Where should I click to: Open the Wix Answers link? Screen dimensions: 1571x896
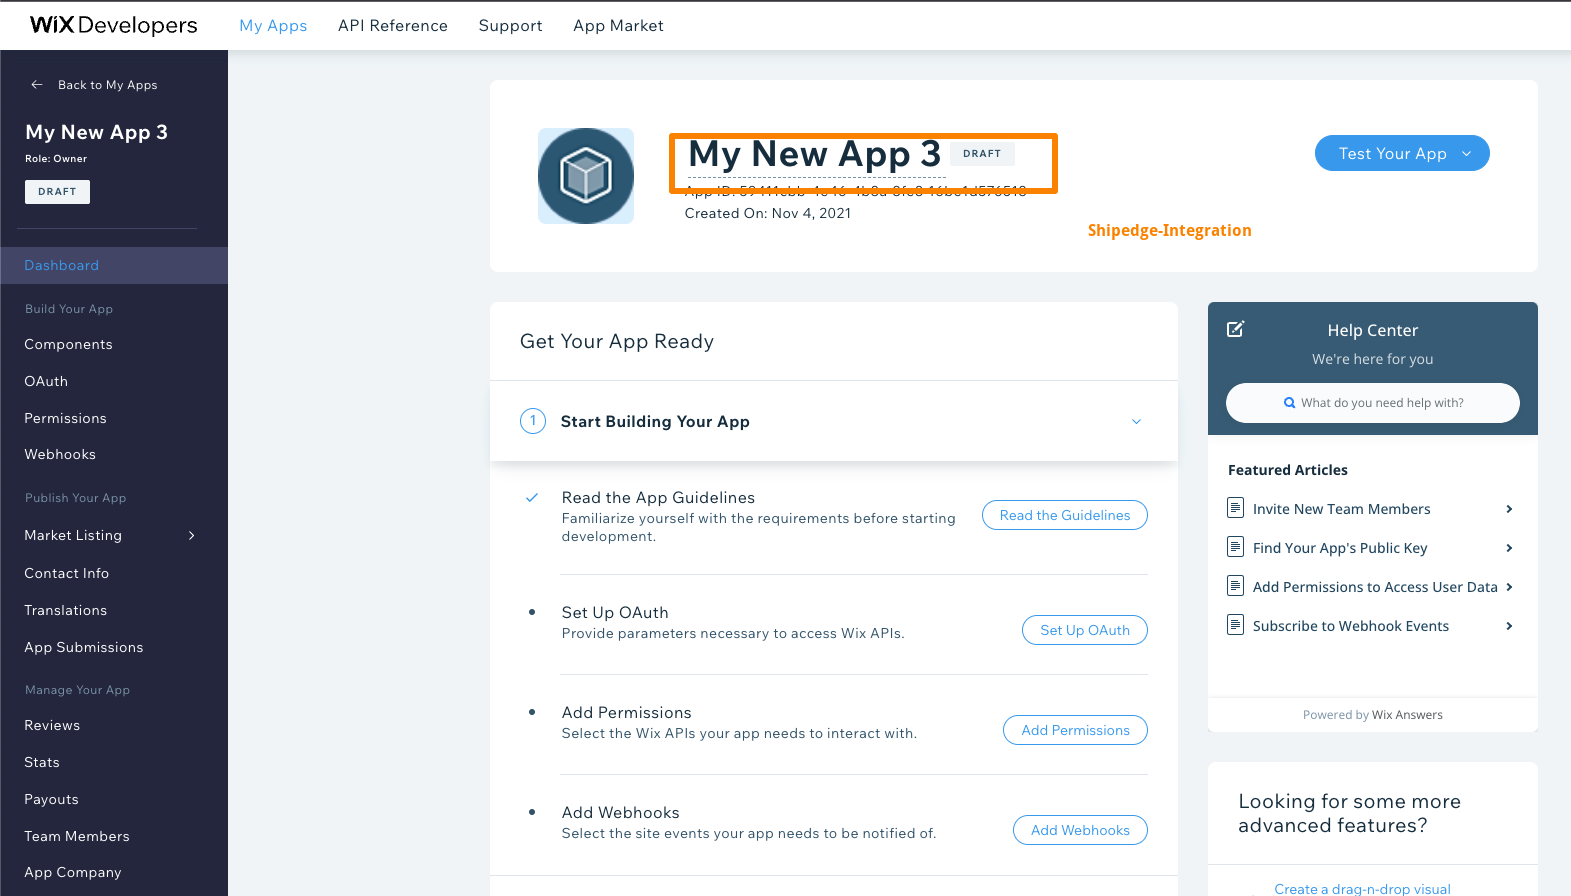tap(1407, 715)
